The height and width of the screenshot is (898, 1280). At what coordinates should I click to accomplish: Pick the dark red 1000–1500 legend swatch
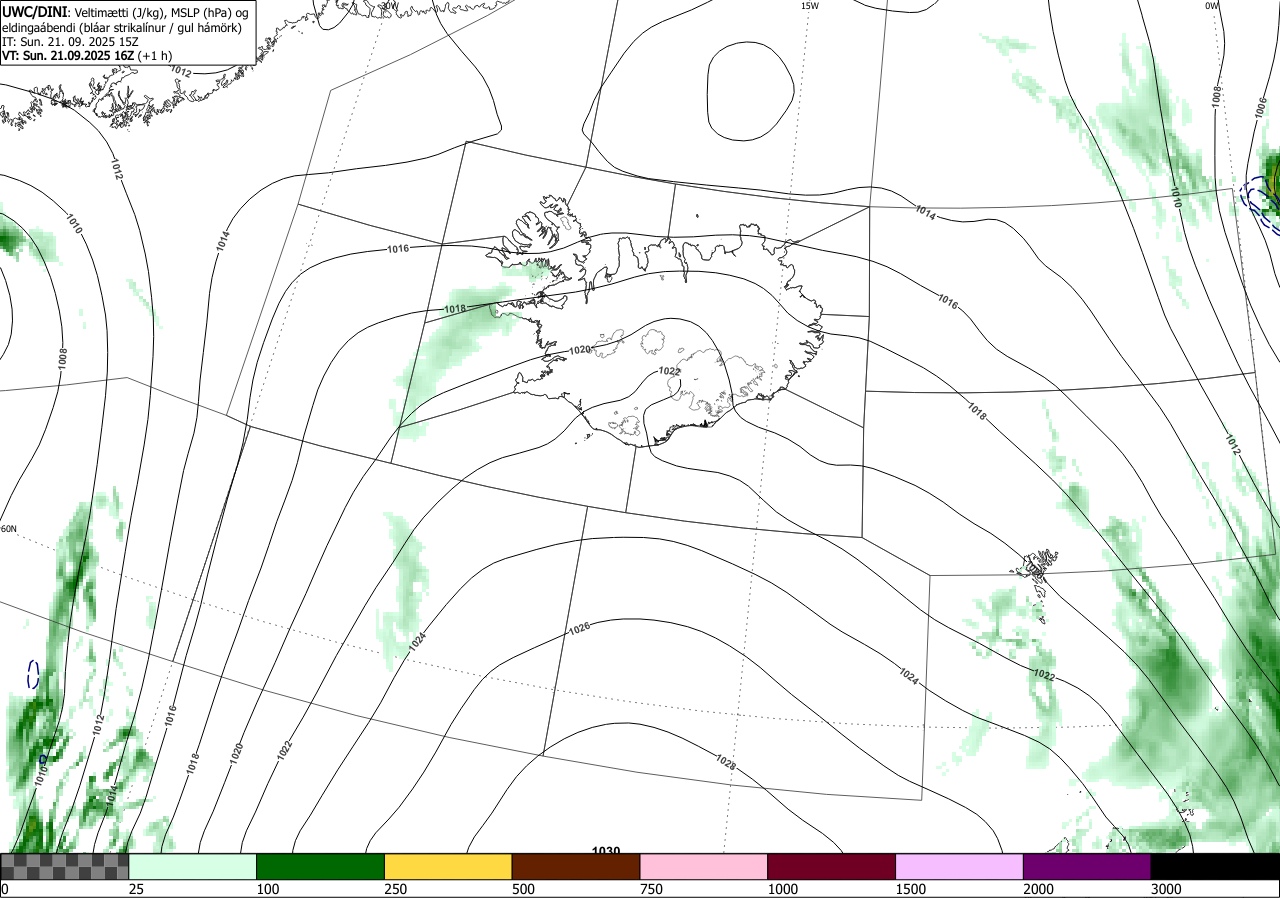pos(832,866)
